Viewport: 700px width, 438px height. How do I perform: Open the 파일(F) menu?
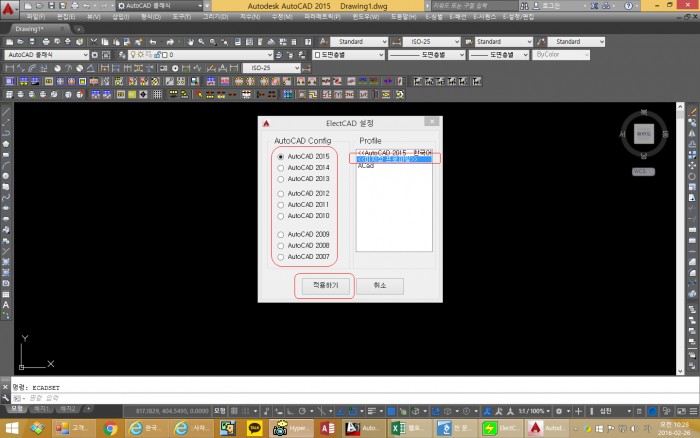pos(35,17)
